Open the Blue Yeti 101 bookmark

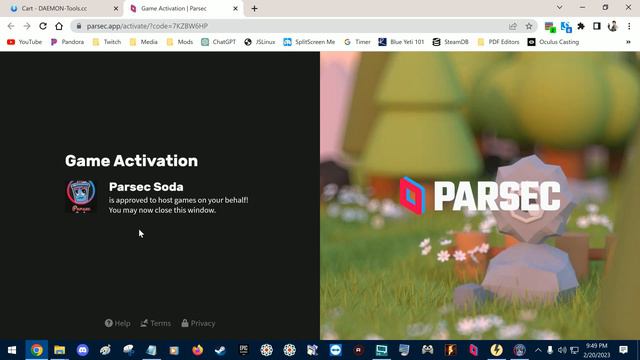[x=401, y=42]
